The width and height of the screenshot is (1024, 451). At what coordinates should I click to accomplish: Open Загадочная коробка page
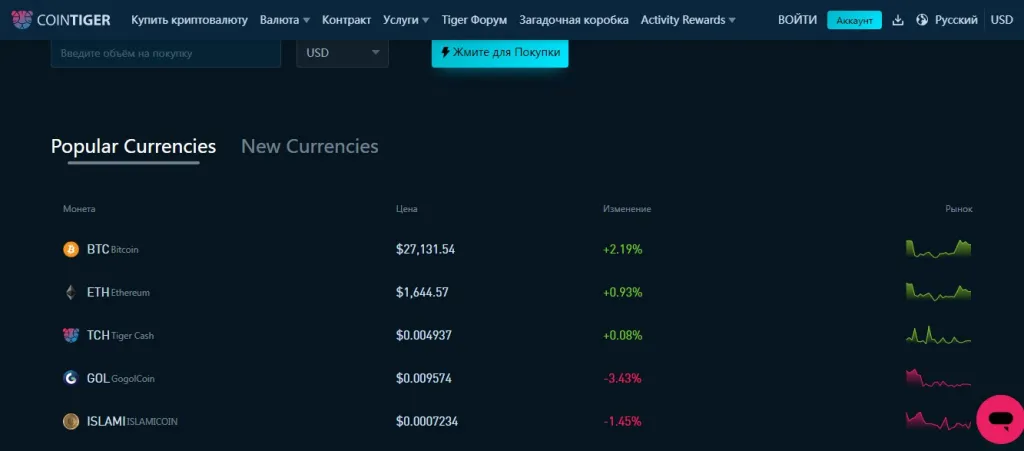pyautogui.click(x=574, y=20)
